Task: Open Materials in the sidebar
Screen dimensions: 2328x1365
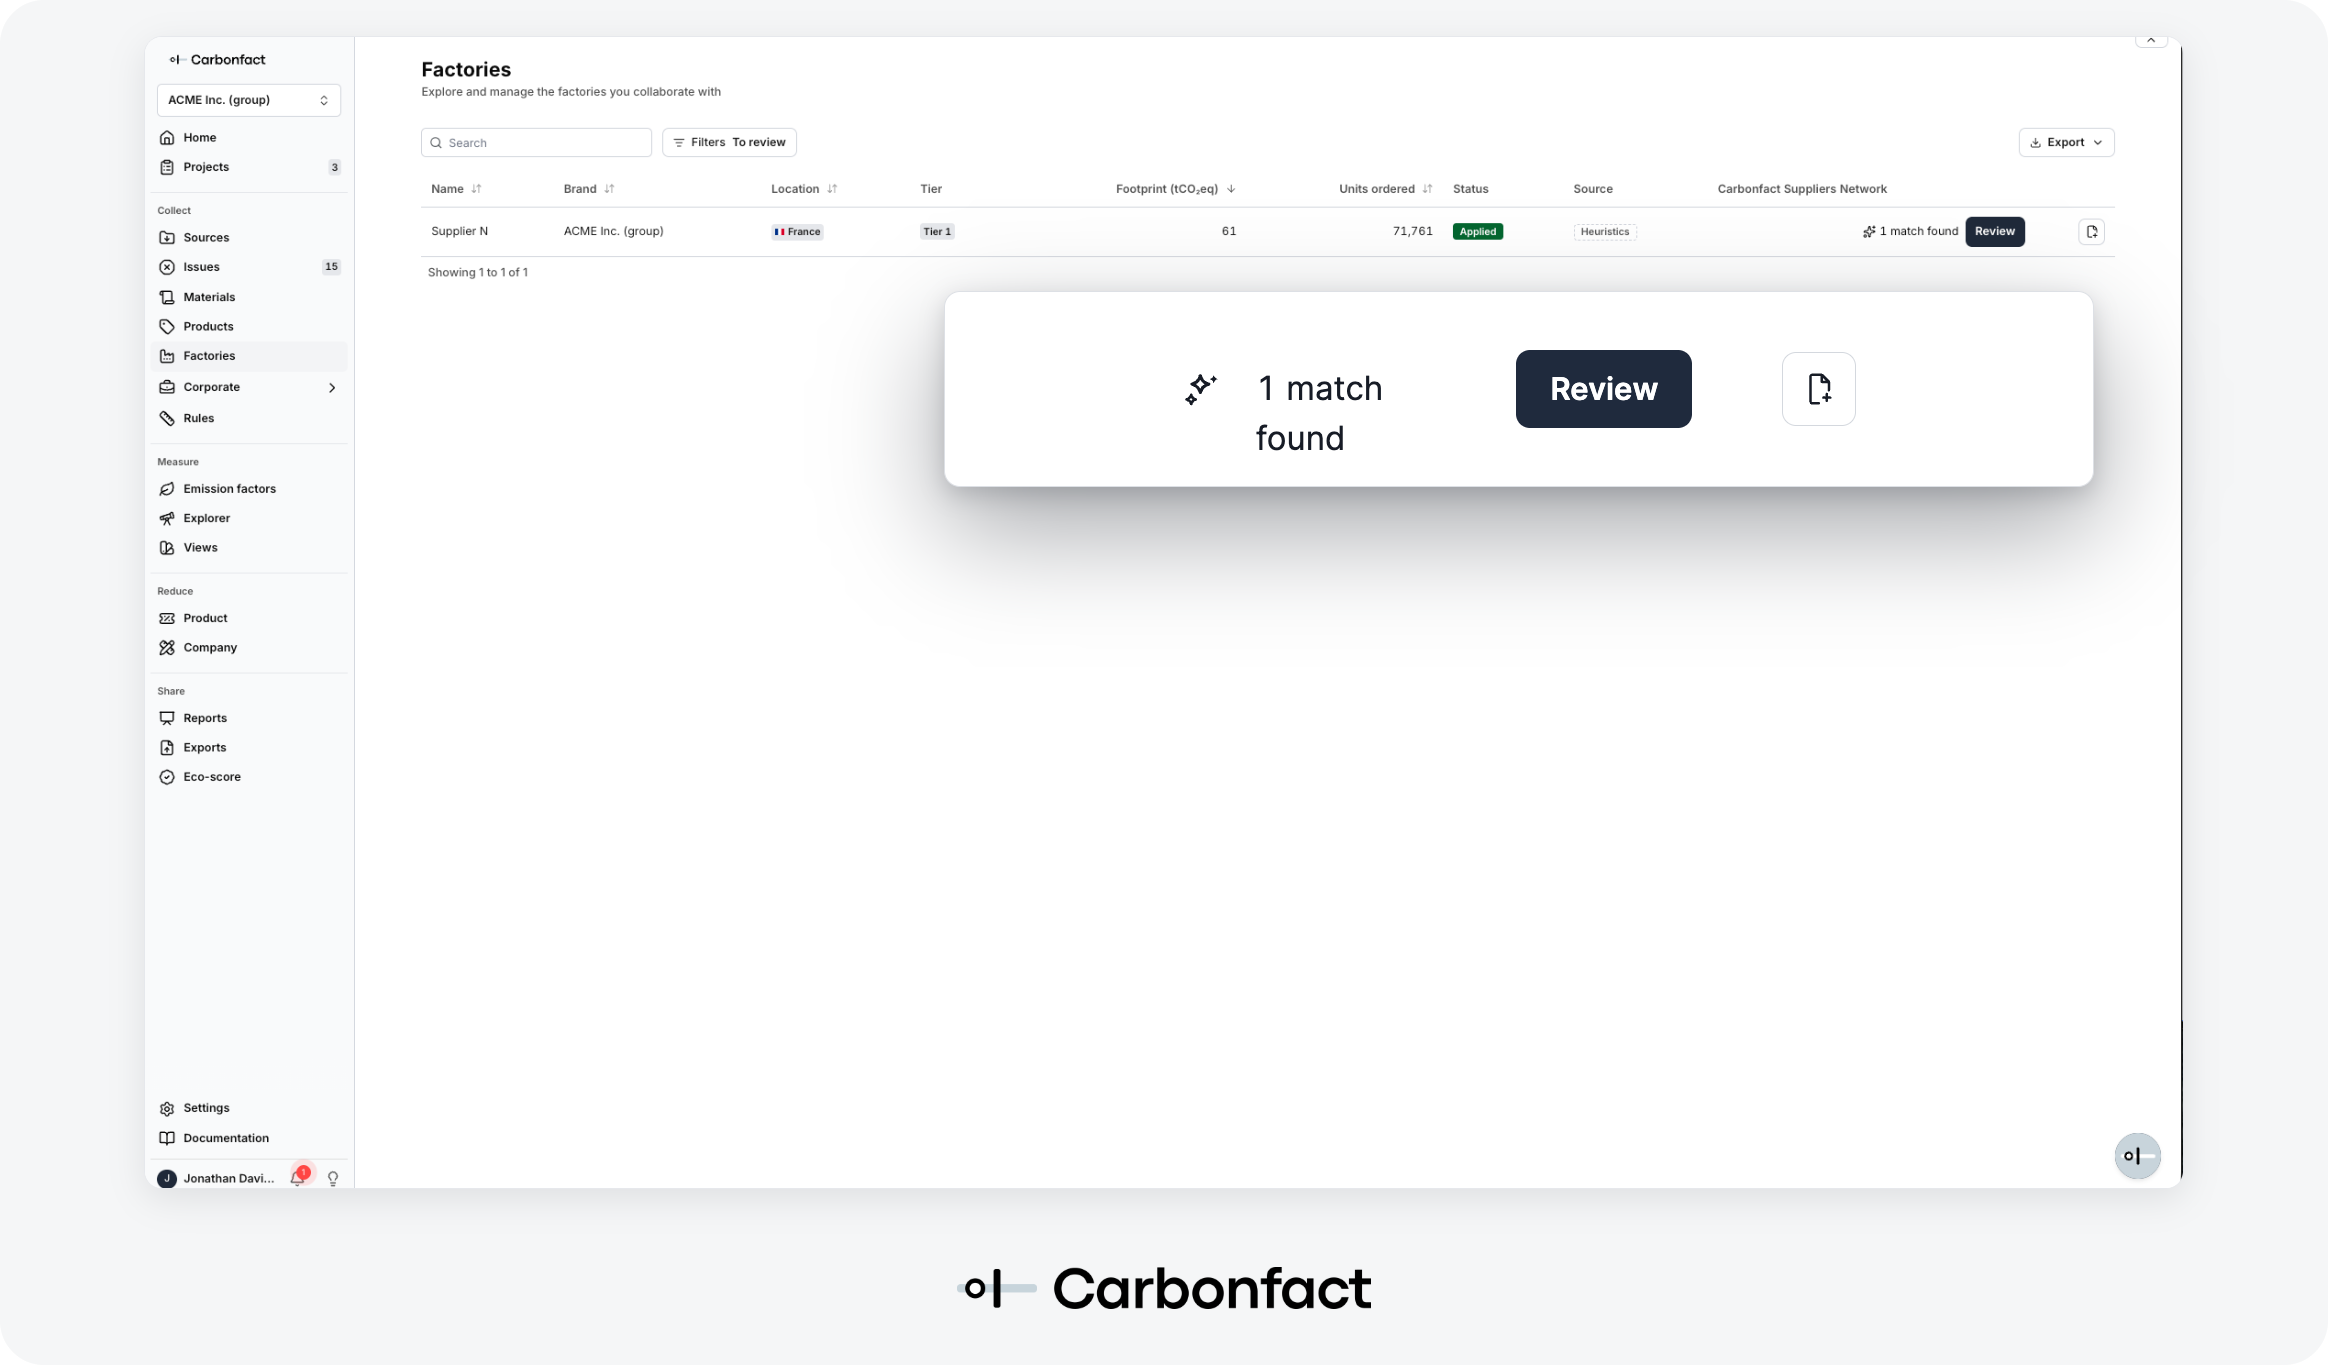Action: coord(249,297)
